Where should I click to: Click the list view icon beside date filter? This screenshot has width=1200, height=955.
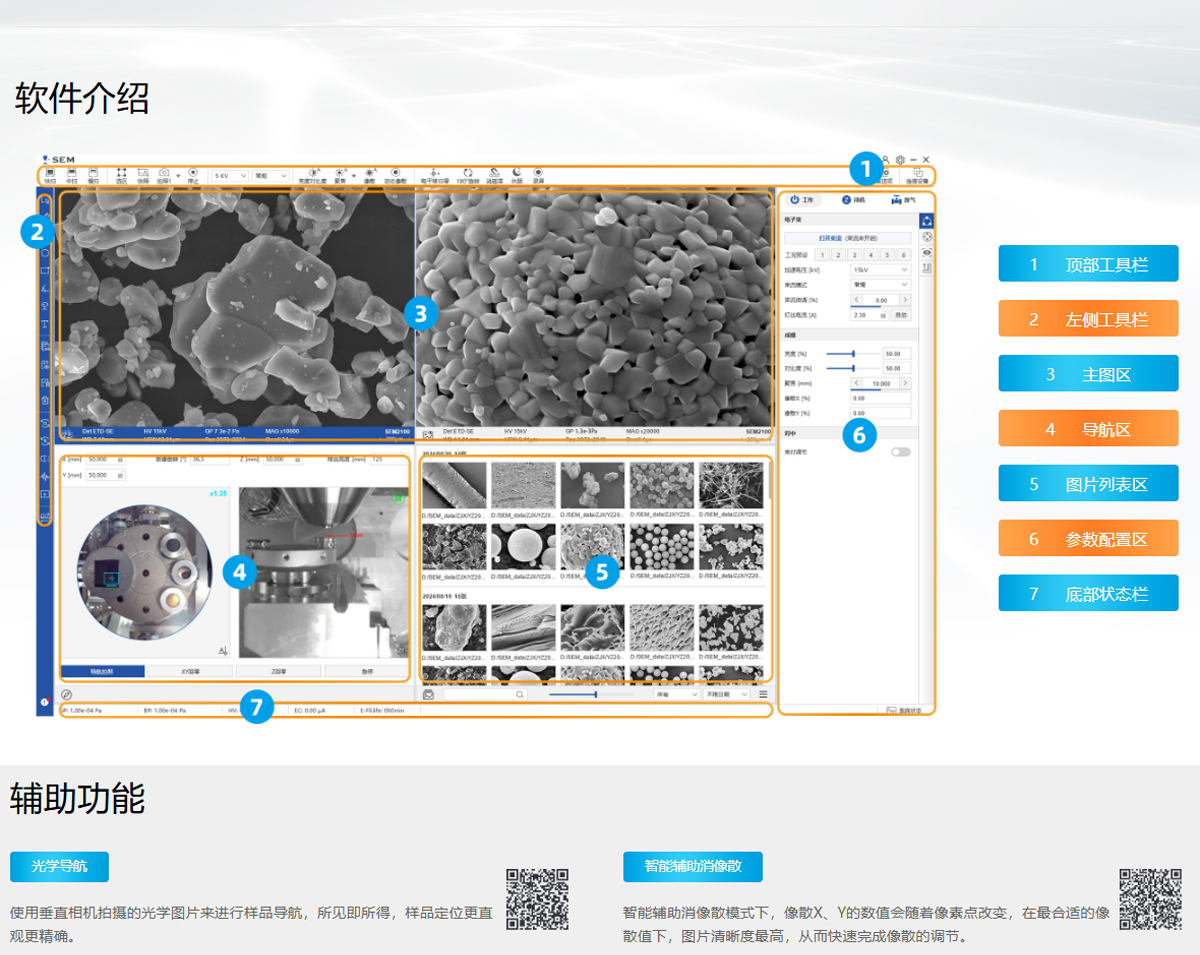coord(763,694)
